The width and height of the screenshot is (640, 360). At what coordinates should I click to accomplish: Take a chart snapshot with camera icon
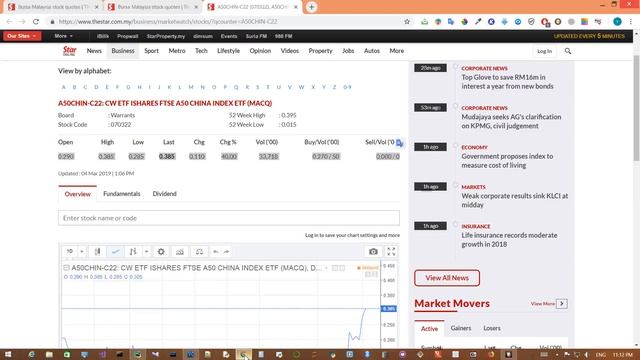point(373,252)
